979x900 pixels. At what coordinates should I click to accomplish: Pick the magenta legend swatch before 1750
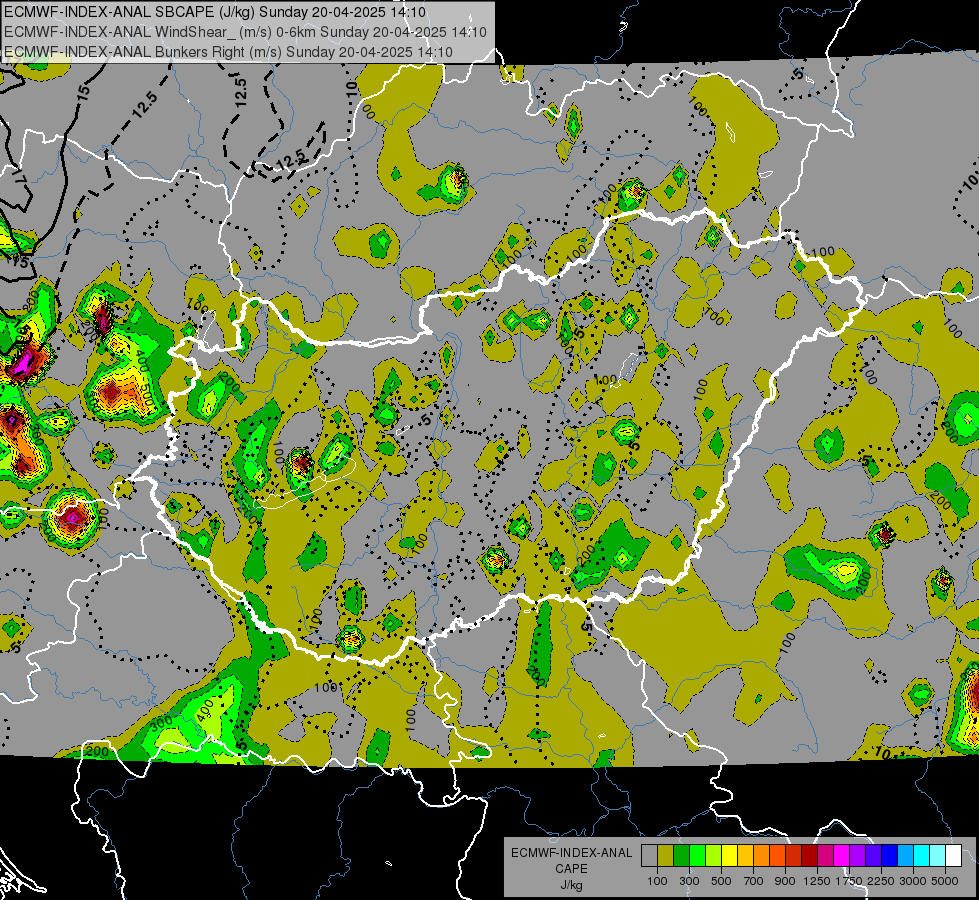[842, 855]
